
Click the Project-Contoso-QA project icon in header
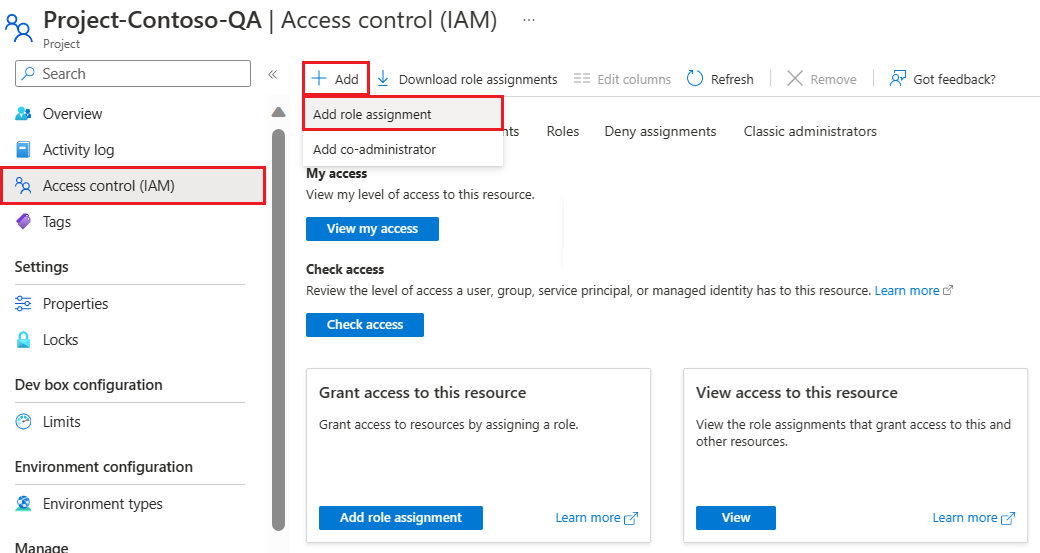pyautogui.click(x=18, y=29)
